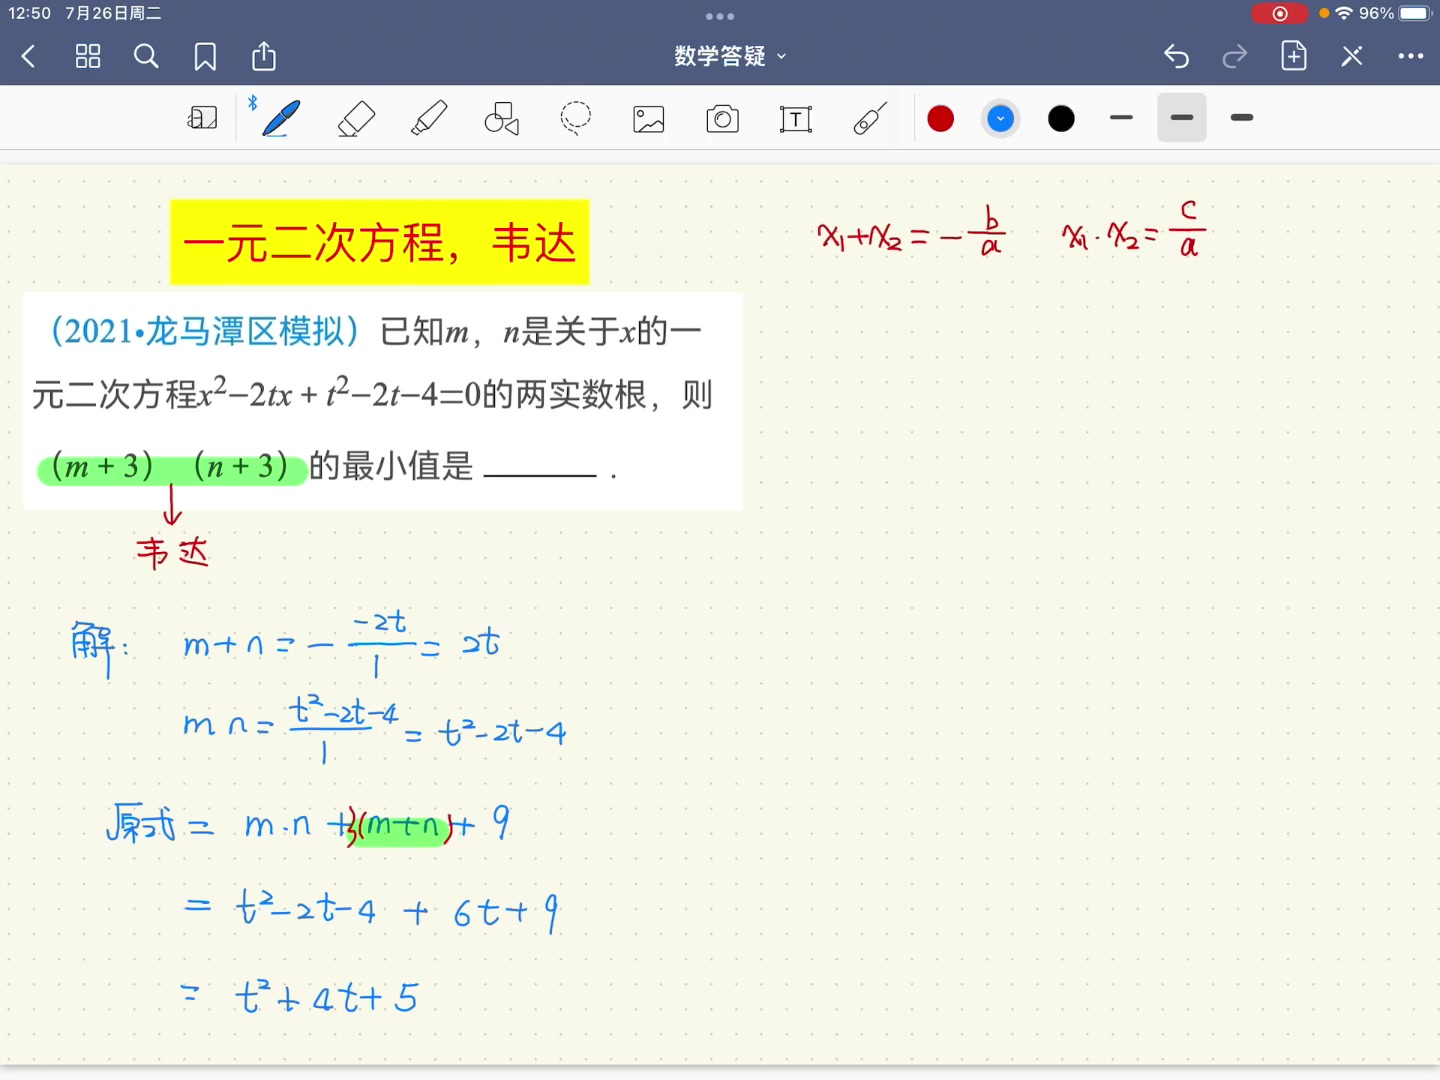The width and height of the screenshot is (1440, 1080).
Task: Insert an image with the photo tool
Action: 648,117
